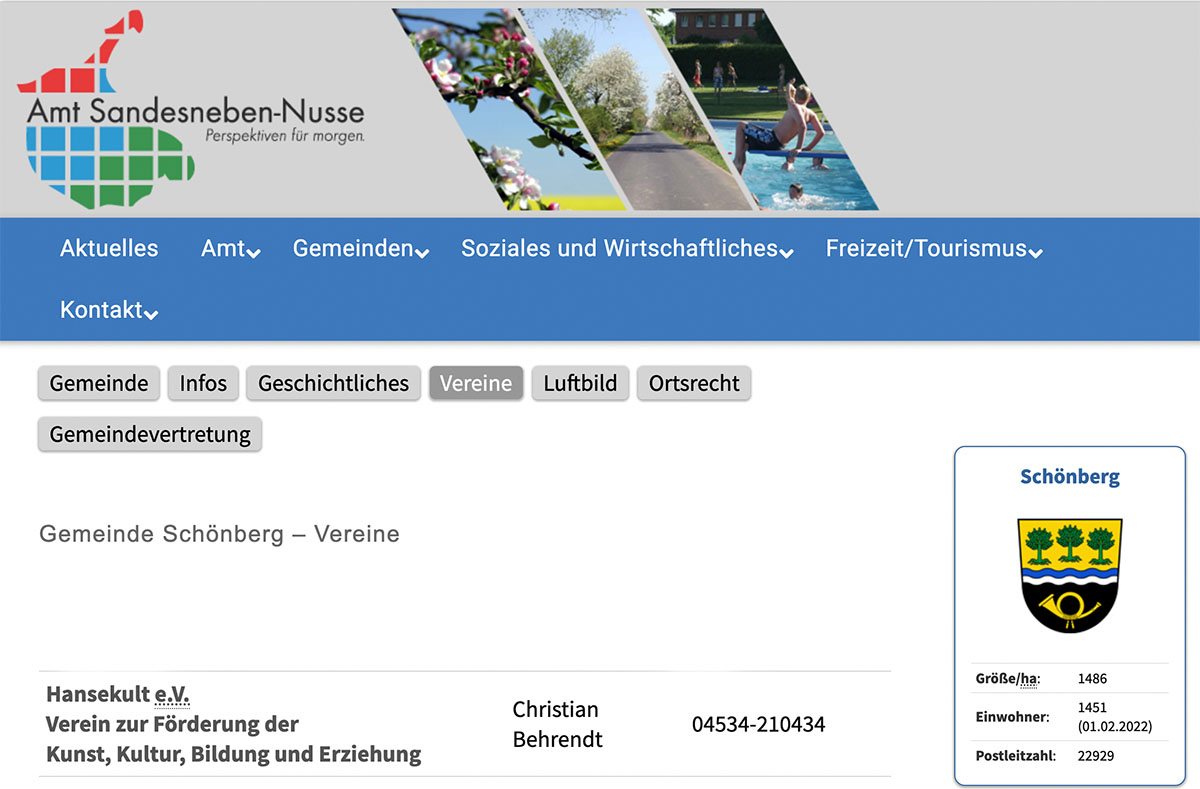Screen dimensions: 1200x789
Task: Switch to the Luftbild tab
Action: click(x=580, y=383)
